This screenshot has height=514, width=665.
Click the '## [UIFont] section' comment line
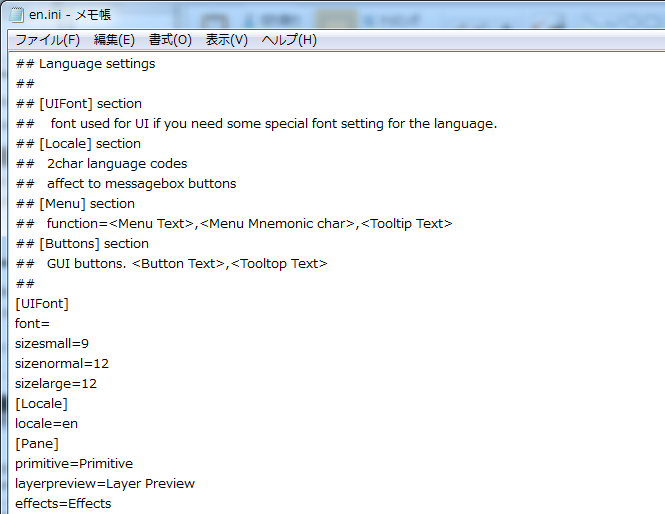point(78,104)
